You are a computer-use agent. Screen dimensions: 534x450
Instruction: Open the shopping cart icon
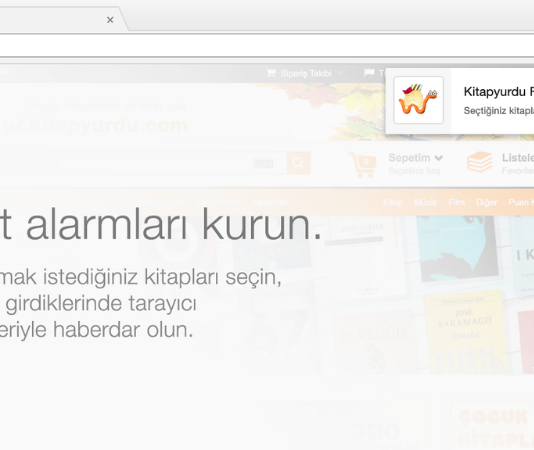tap(362, 165)
